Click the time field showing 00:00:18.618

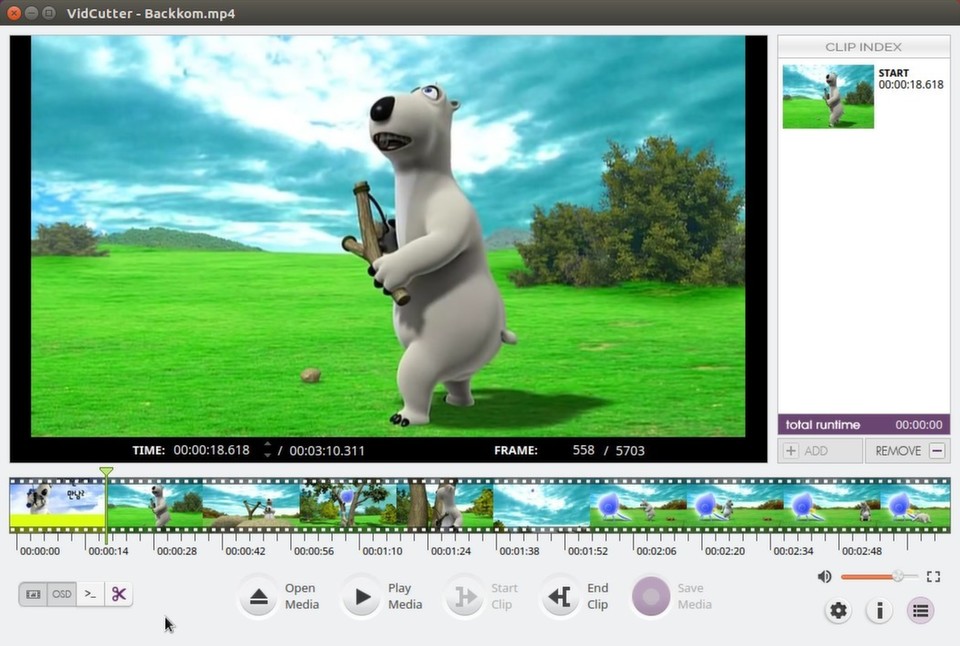pyautogui.click(x=212, y=450)
